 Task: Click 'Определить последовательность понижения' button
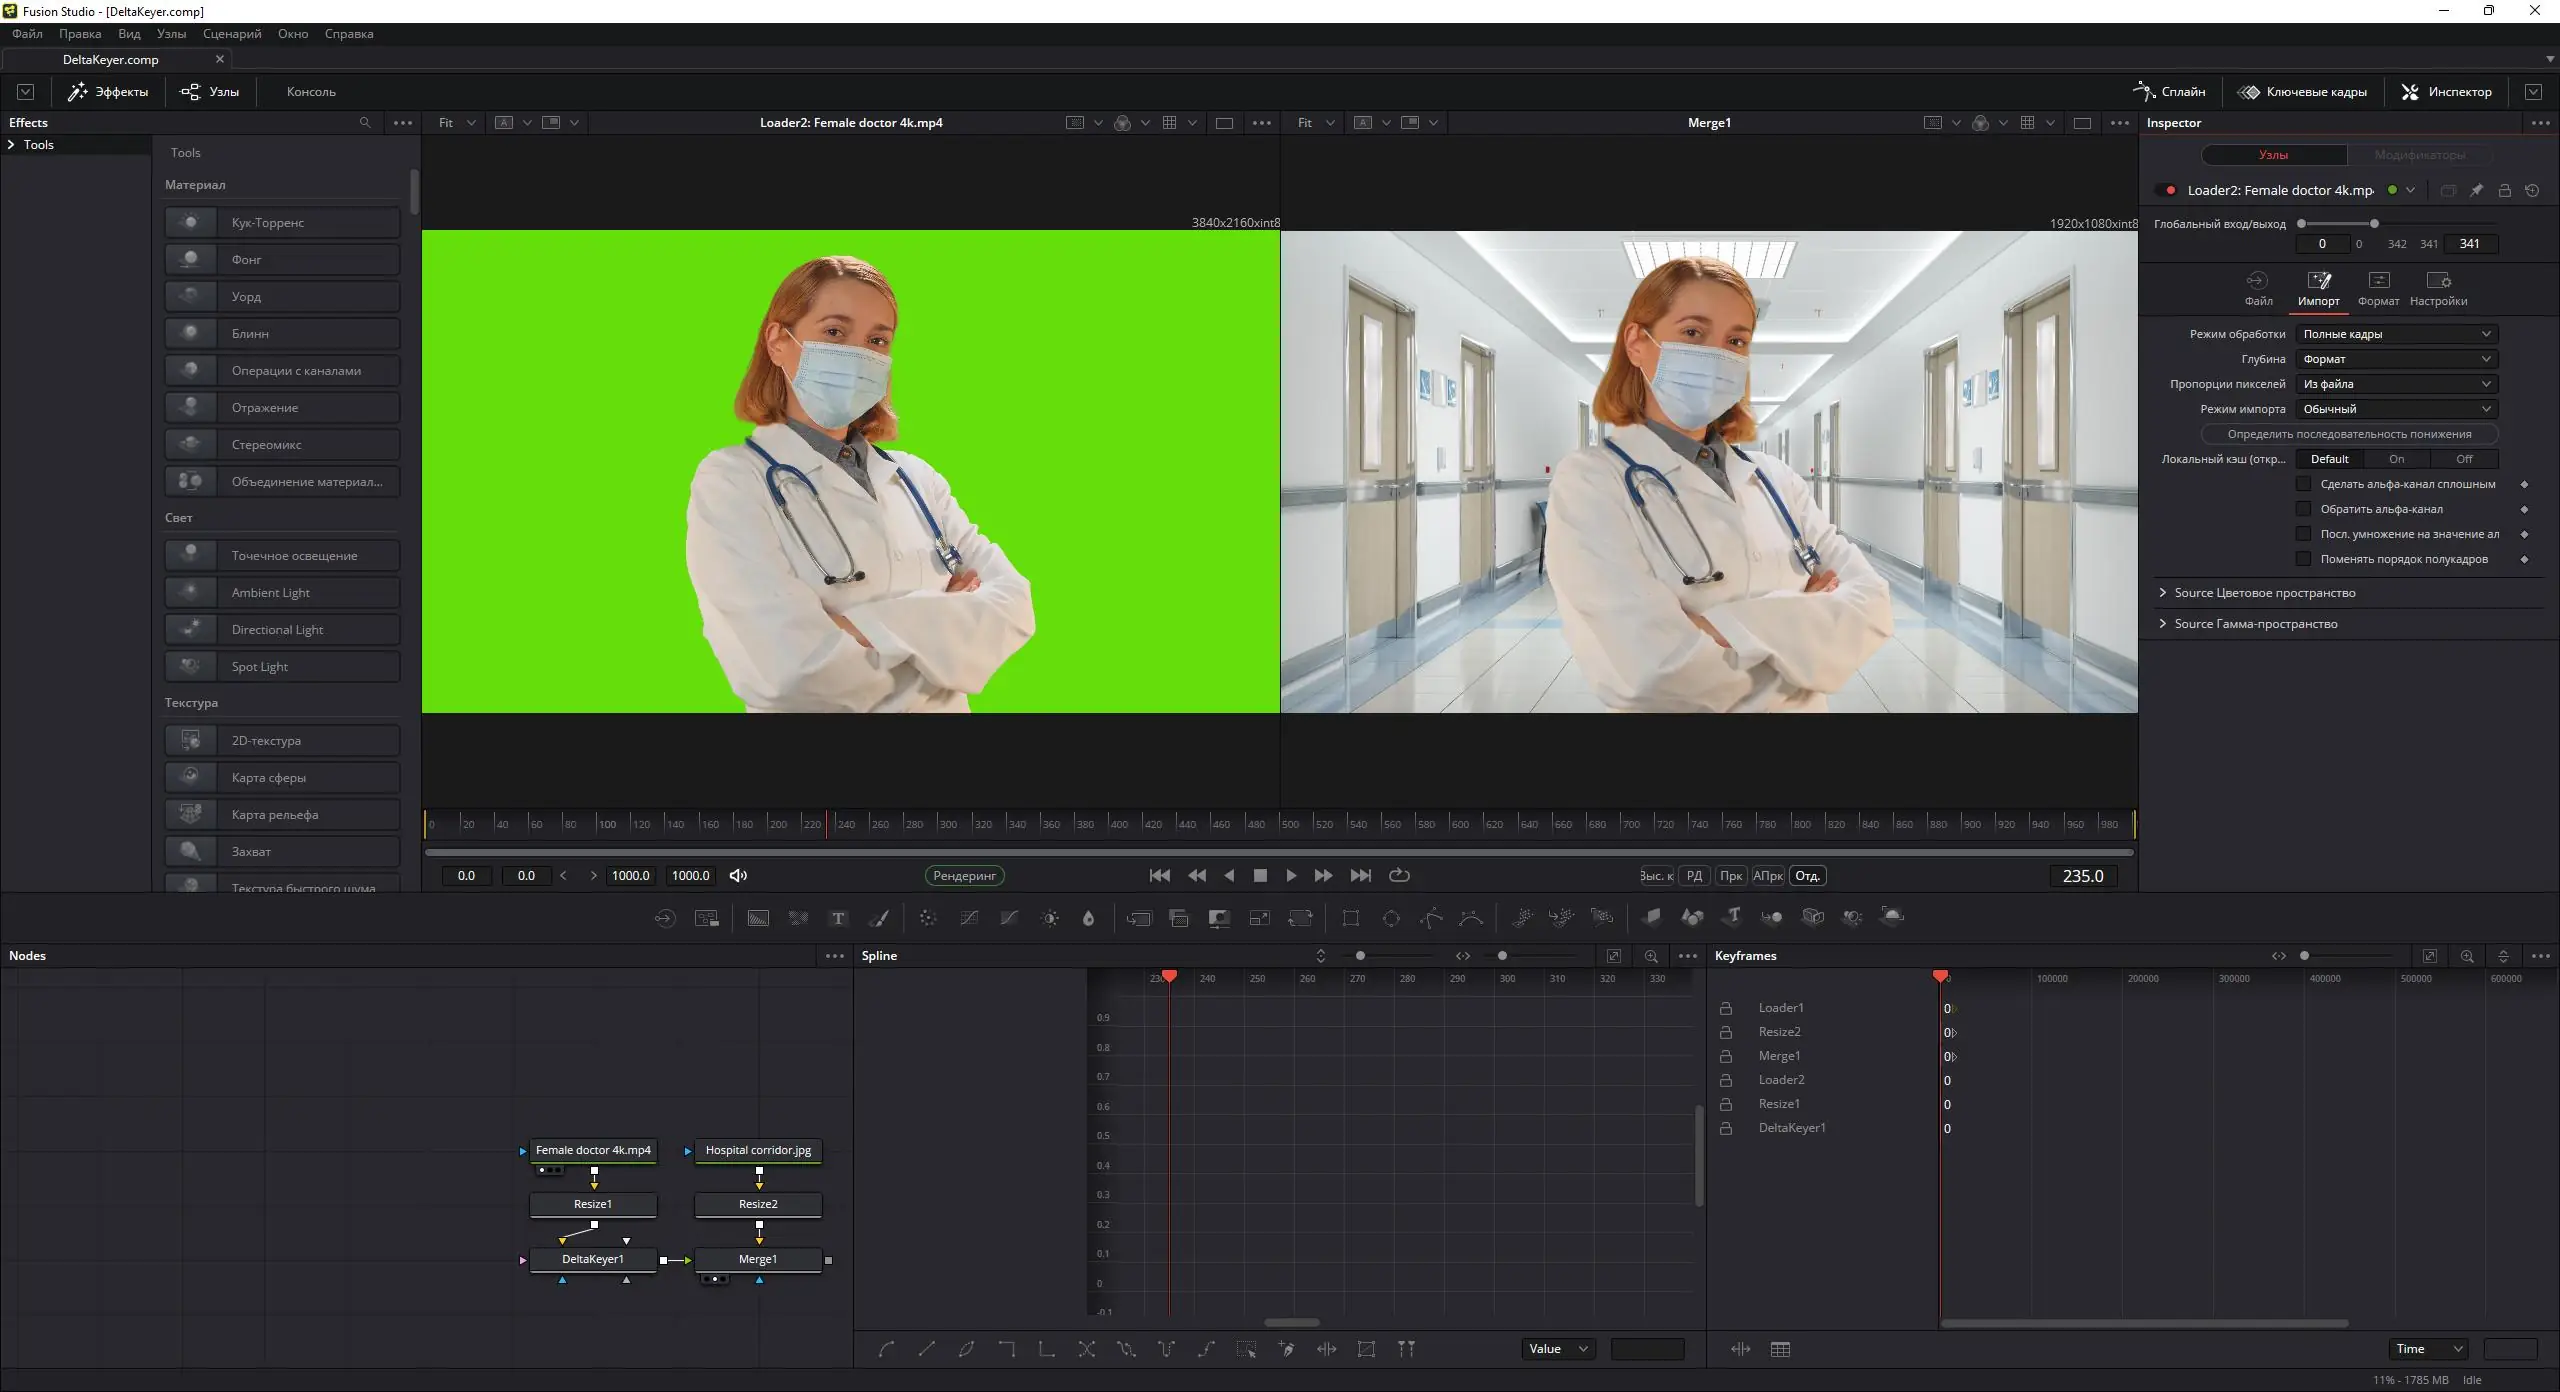tap(2348, 434)
